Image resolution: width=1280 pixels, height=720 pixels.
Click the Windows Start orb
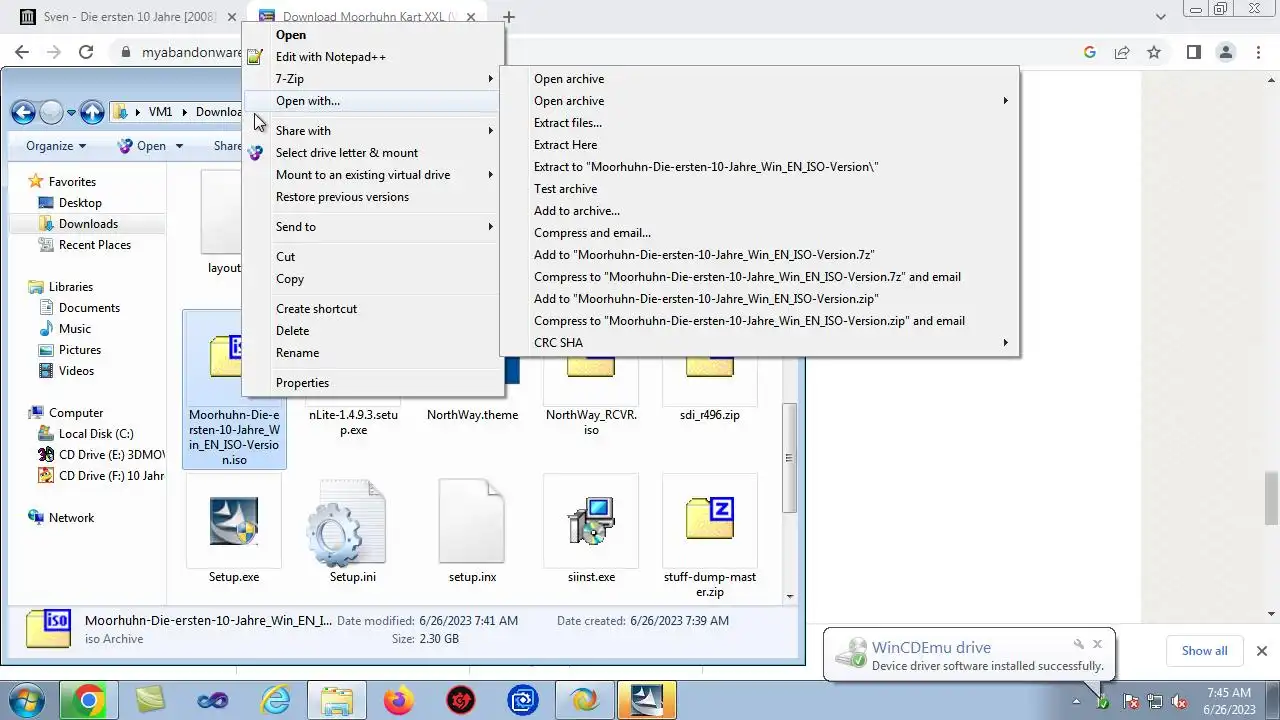point(27,701)
